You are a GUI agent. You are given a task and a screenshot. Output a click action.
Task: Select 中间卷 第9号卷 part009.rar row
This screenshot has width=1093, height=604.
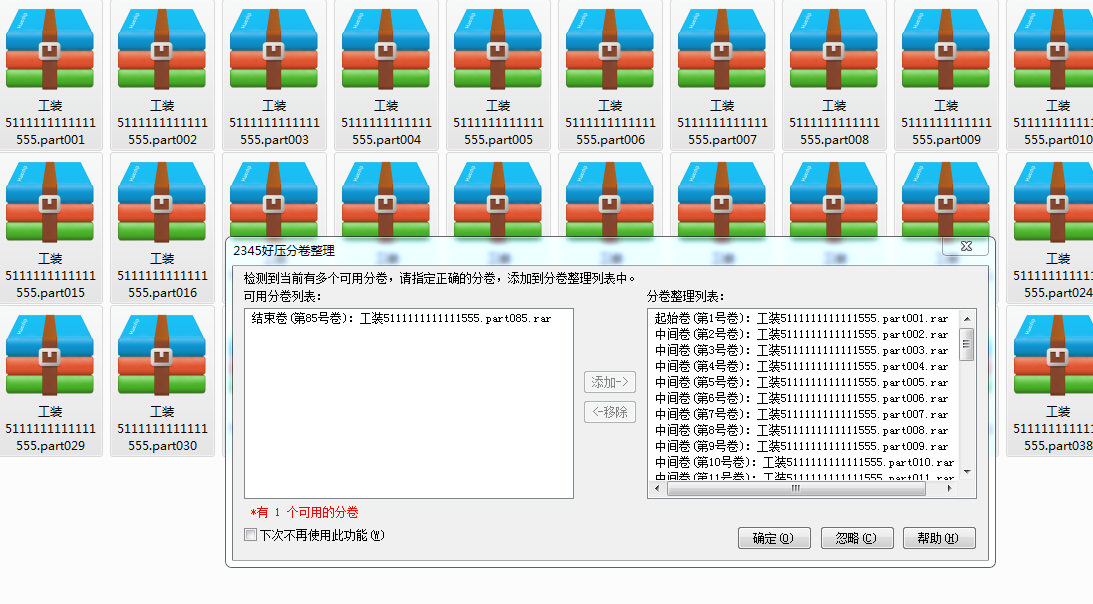[802, 447]
